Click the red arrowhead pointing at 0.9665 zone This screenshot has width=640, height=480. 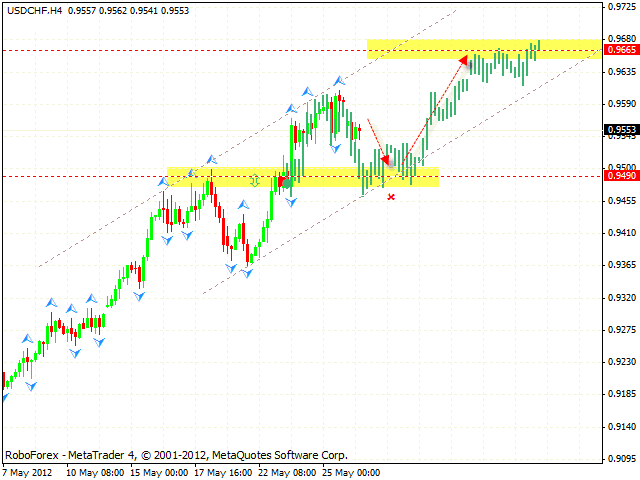463,61
